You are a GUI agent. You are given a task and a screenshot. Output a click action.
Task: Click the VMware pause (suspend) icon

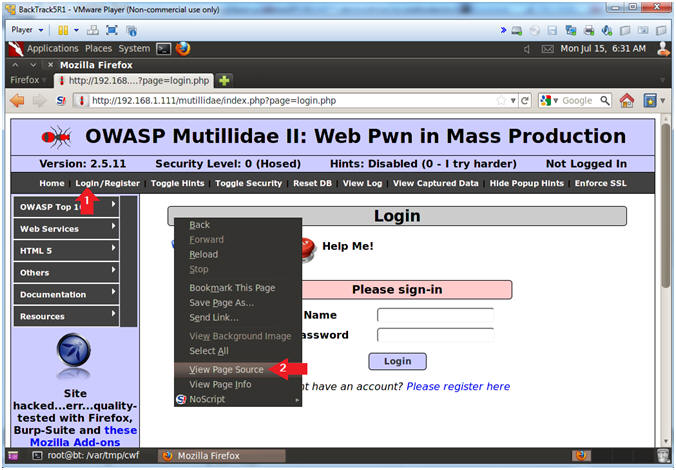(63, 30)
